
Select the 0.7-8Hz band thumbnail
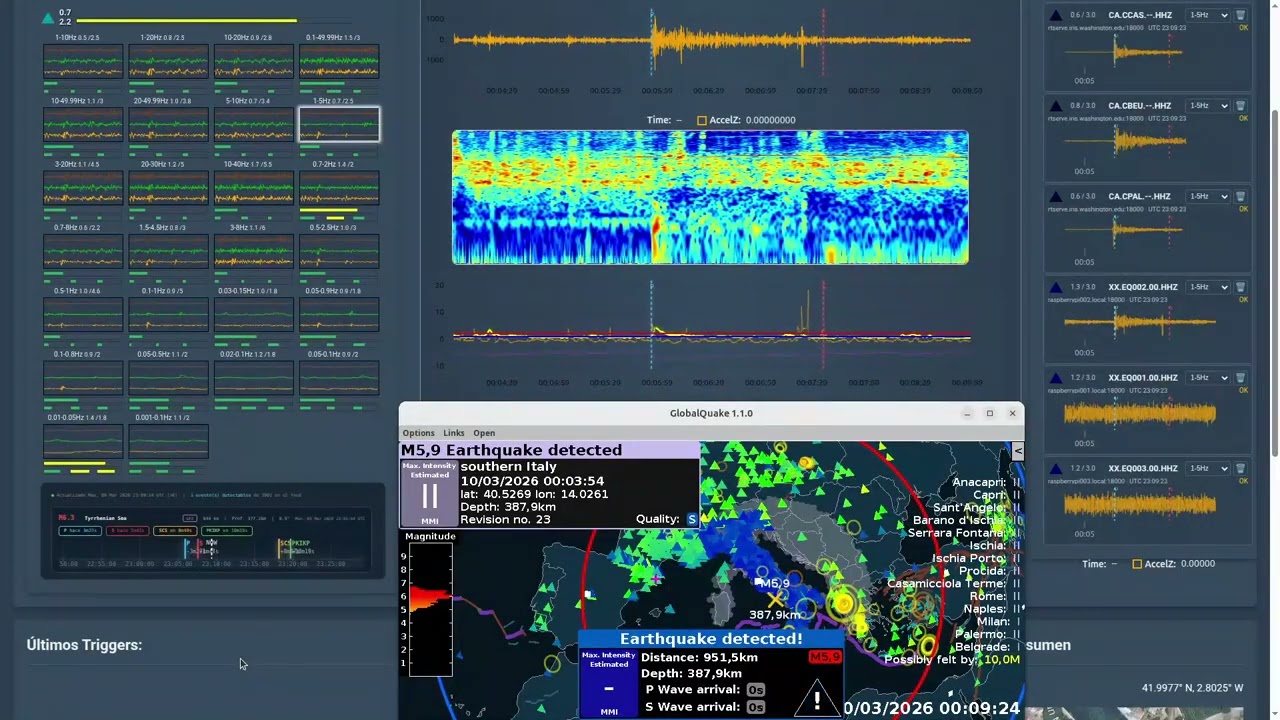[83, 252]
